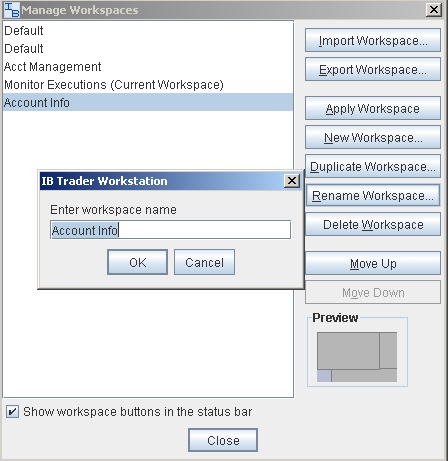This screenshot has height=461, width=448.
Task: Close the Manage Workspaces window via Close button
Action: tap(223, 440)
